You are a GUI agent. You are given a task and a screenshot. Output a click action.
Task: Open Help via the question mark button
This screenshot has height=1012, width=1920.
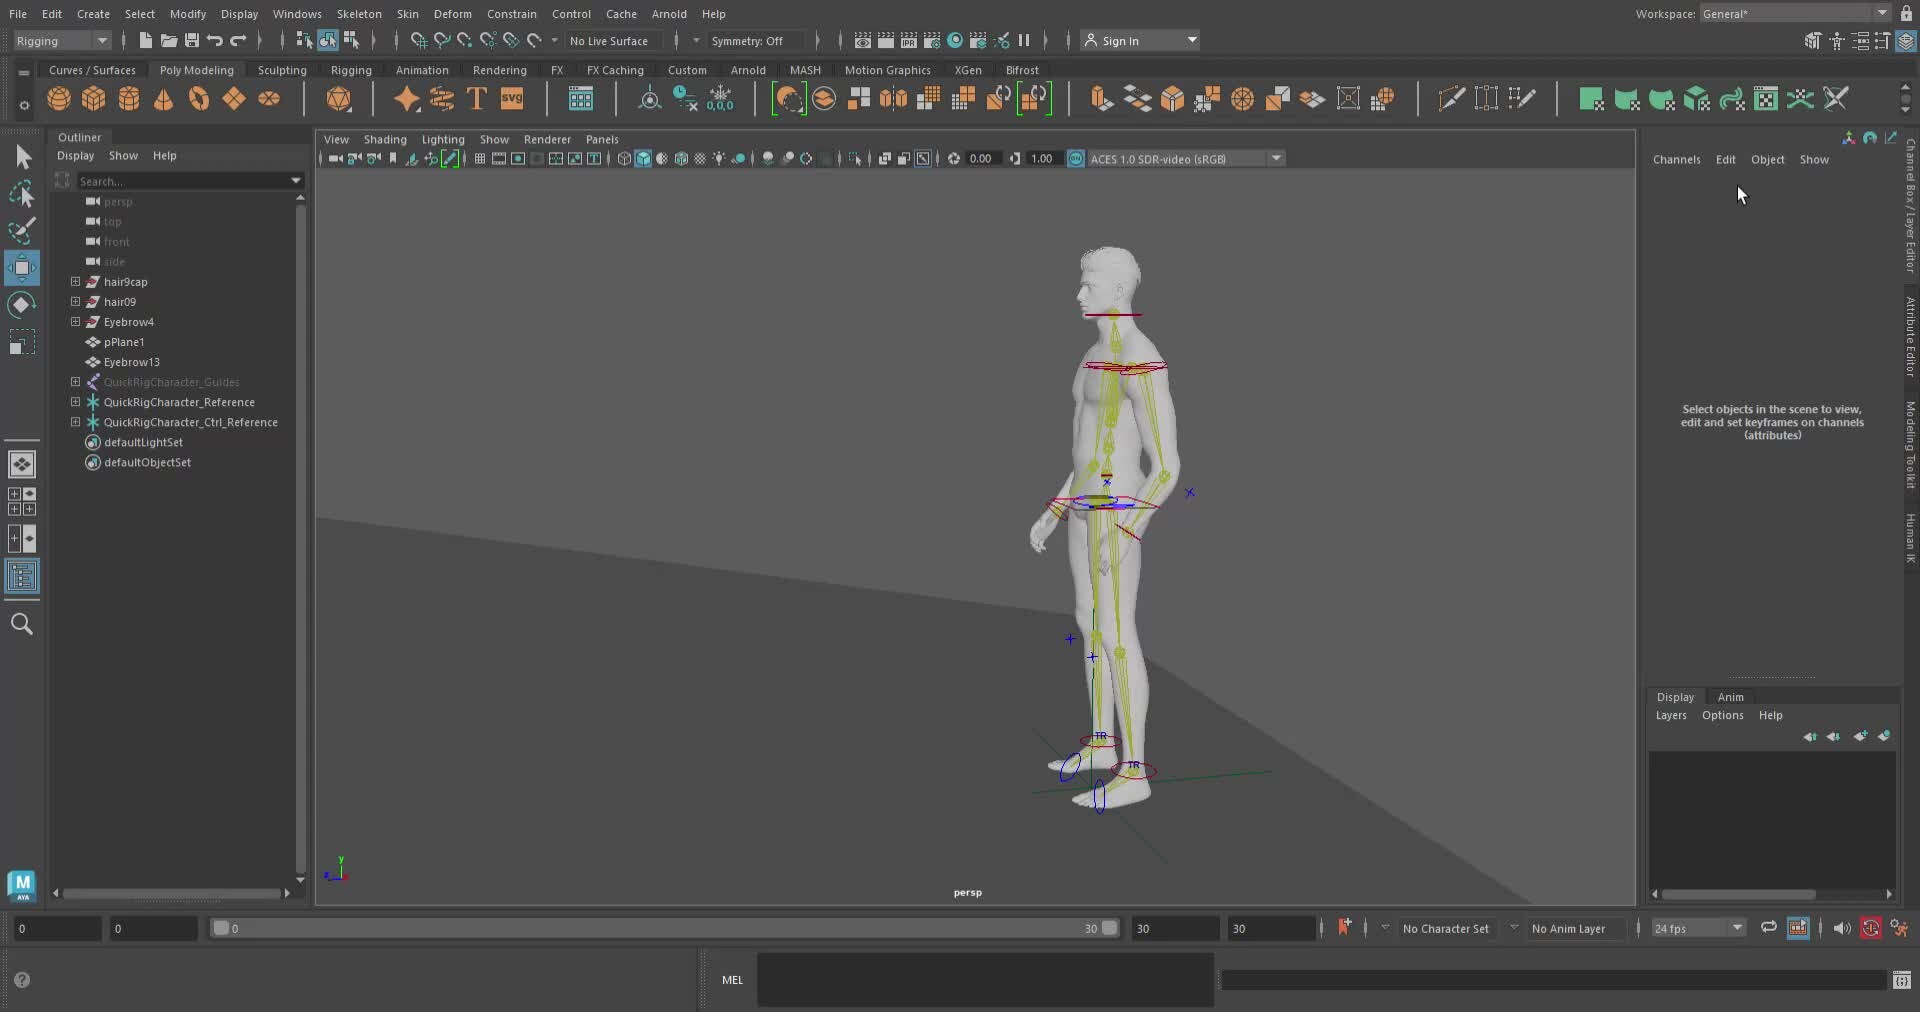[x=22, y=980]
